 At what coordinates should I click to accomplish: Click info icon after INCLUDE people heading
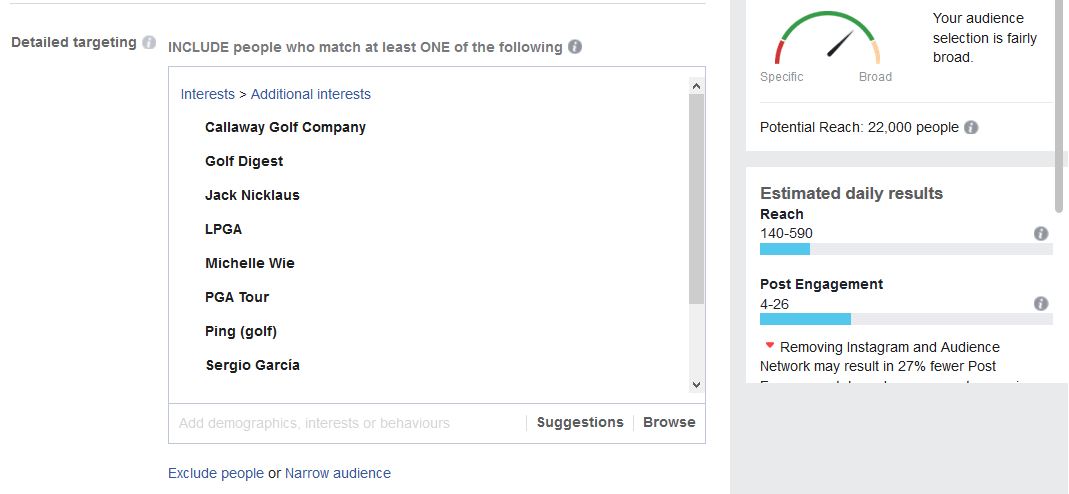pyautogui.click(x=575, y=47)
